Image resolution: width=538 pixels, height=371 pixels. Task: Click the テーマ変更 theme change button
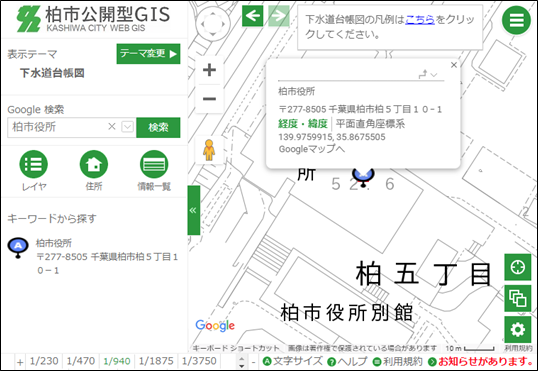148,54
